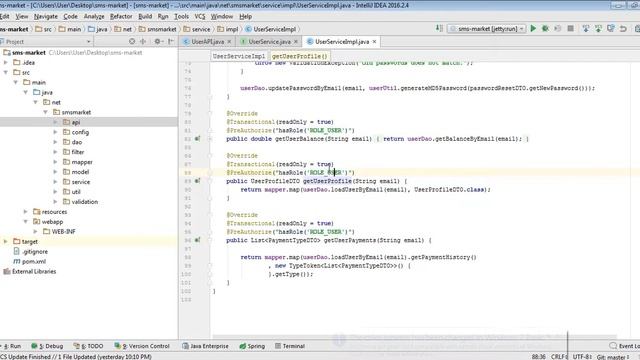Viewport: 640px width, 360px height.
Task: Click the line 89 gutter override marker
Action: tap(198, 181)
